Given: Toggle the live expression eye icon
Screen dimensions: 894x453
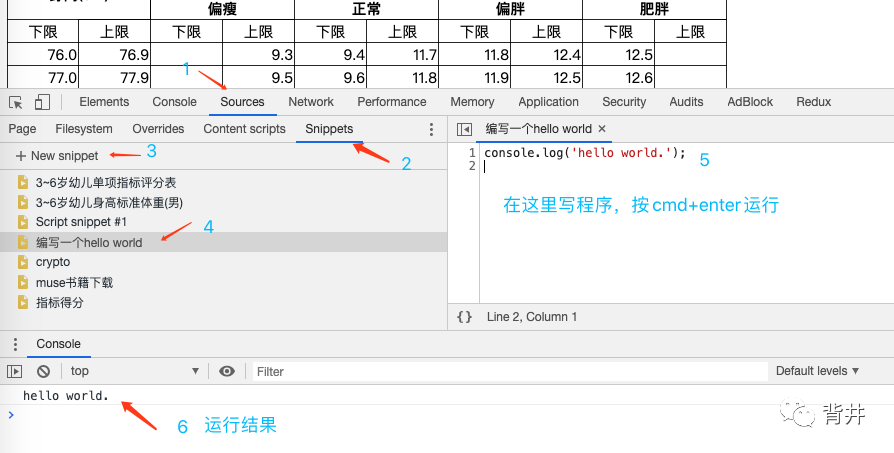Looking at the screenshot, I should (x=227, y=372).
